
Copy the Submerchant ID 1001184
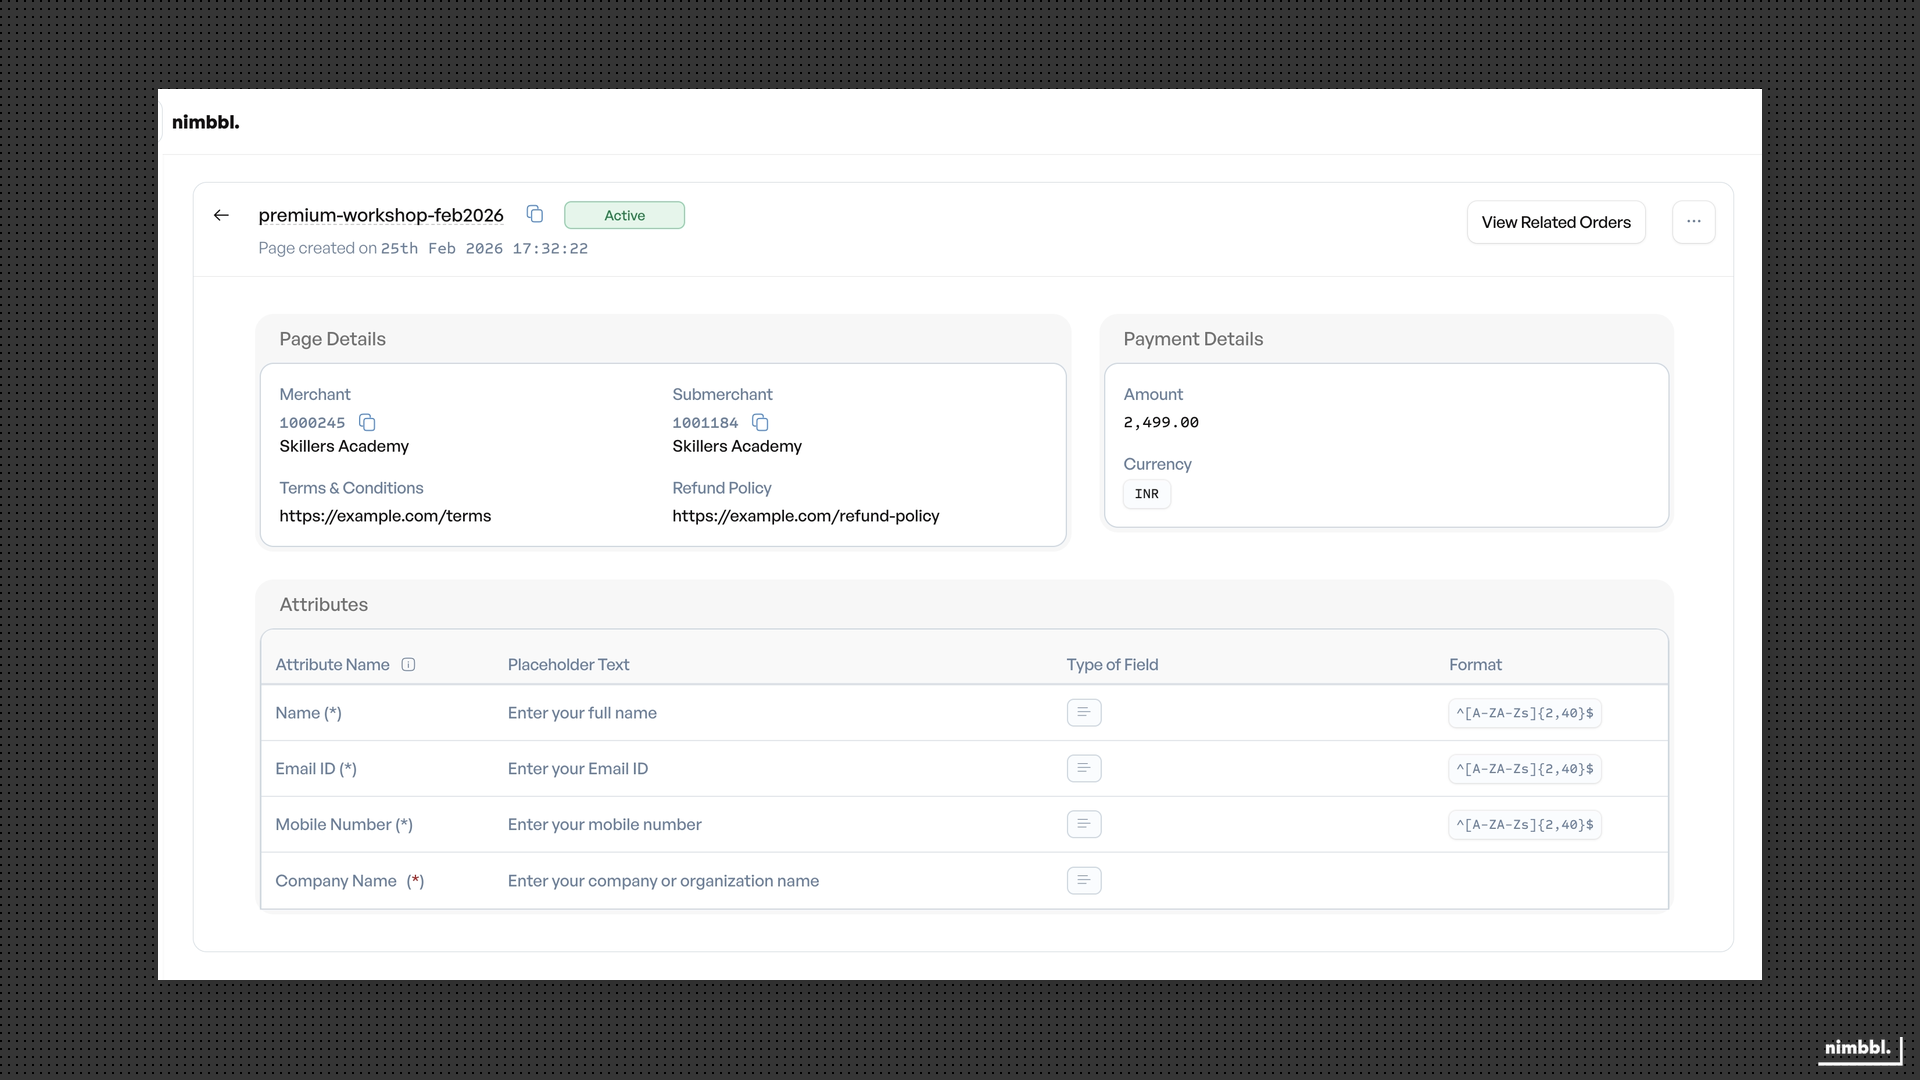[760, 422]
